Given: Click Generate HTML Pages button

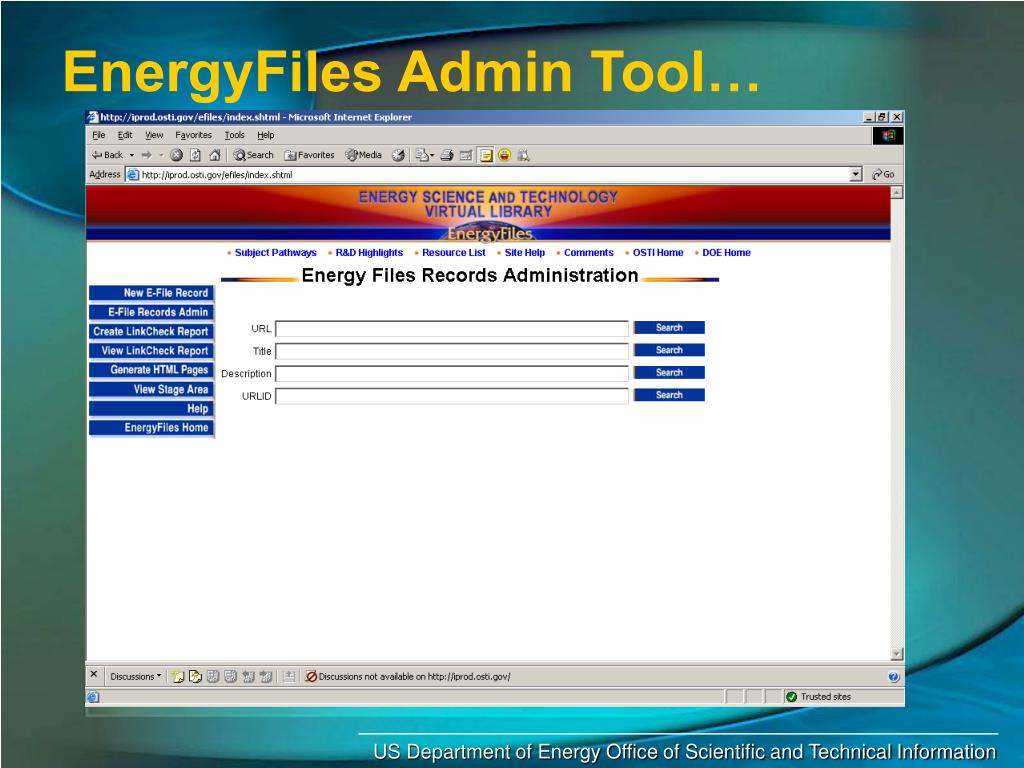Looking at the screenshot, I should click(x=152, y=370).
